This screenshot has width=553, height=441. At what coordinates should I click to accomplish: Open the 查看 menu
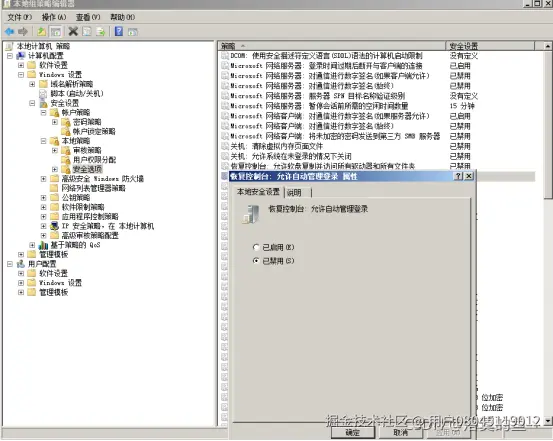point(88,17)
